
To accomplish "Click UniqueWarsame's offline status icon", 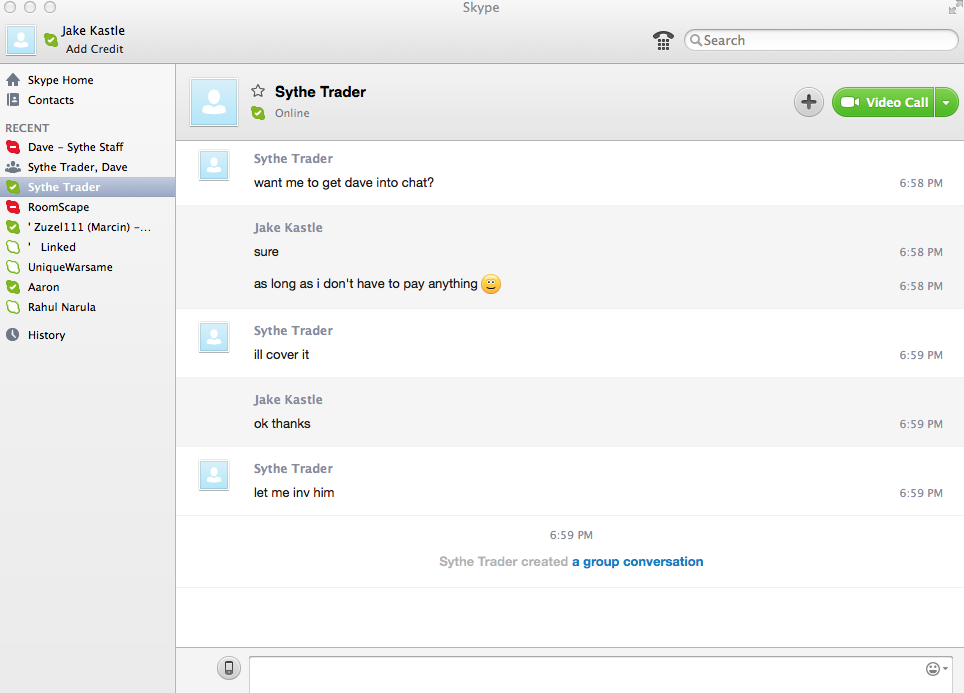I will coord(13,267).
